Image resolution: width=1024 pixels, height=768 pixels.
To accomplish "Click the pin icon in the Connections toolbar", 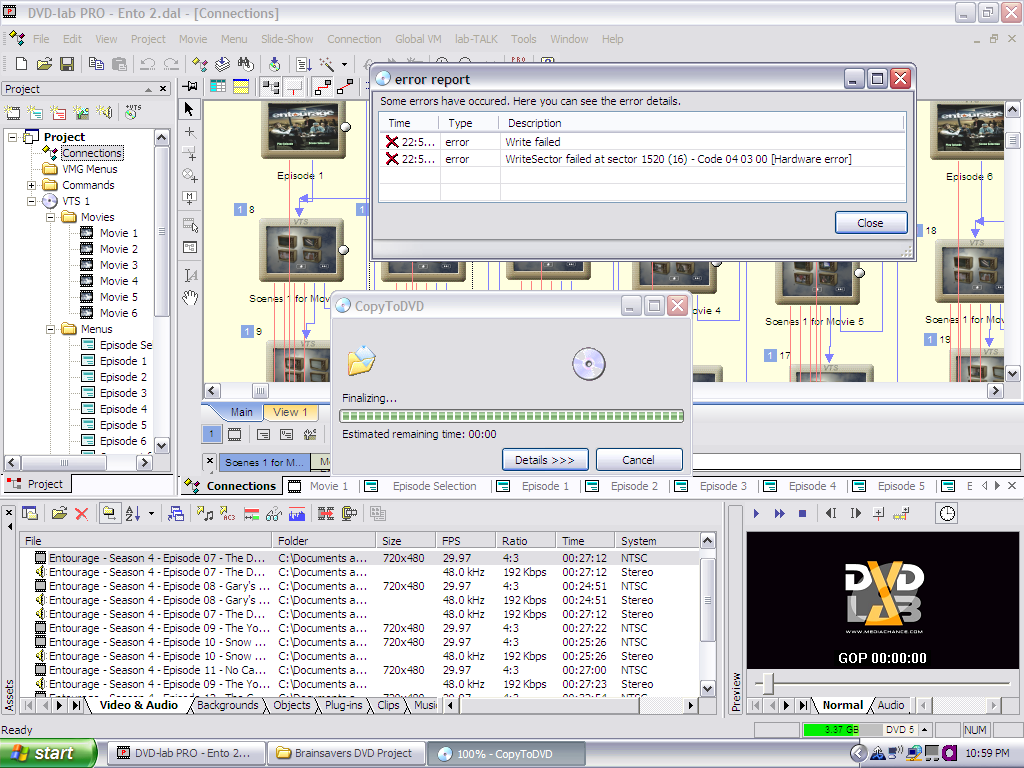I will click(x=189, y=86).
